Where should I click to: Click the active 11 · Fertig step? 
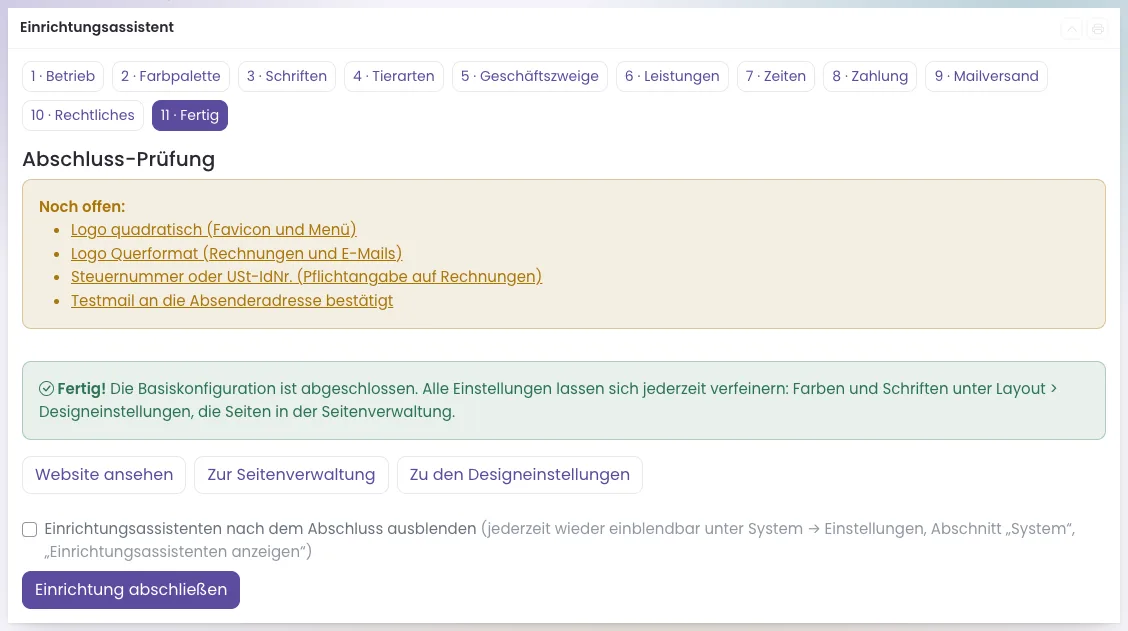pos(190,115)
